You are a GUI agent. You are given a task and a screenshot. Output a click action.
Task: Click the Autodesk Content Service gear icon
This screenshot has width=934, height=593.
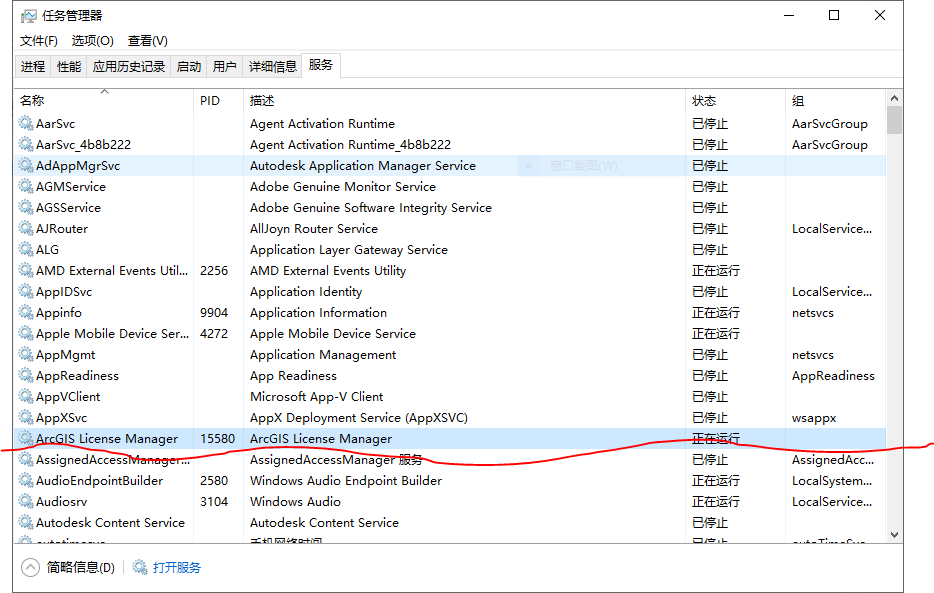(x=25, y=522)
